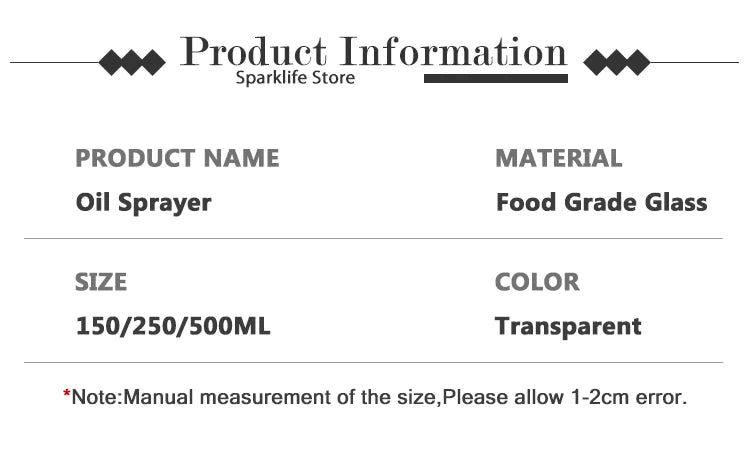Viewport: 750px width, 449px height.
Task: Click the Transparent color value
Action: pyautogui.click(x=568, y=326)
